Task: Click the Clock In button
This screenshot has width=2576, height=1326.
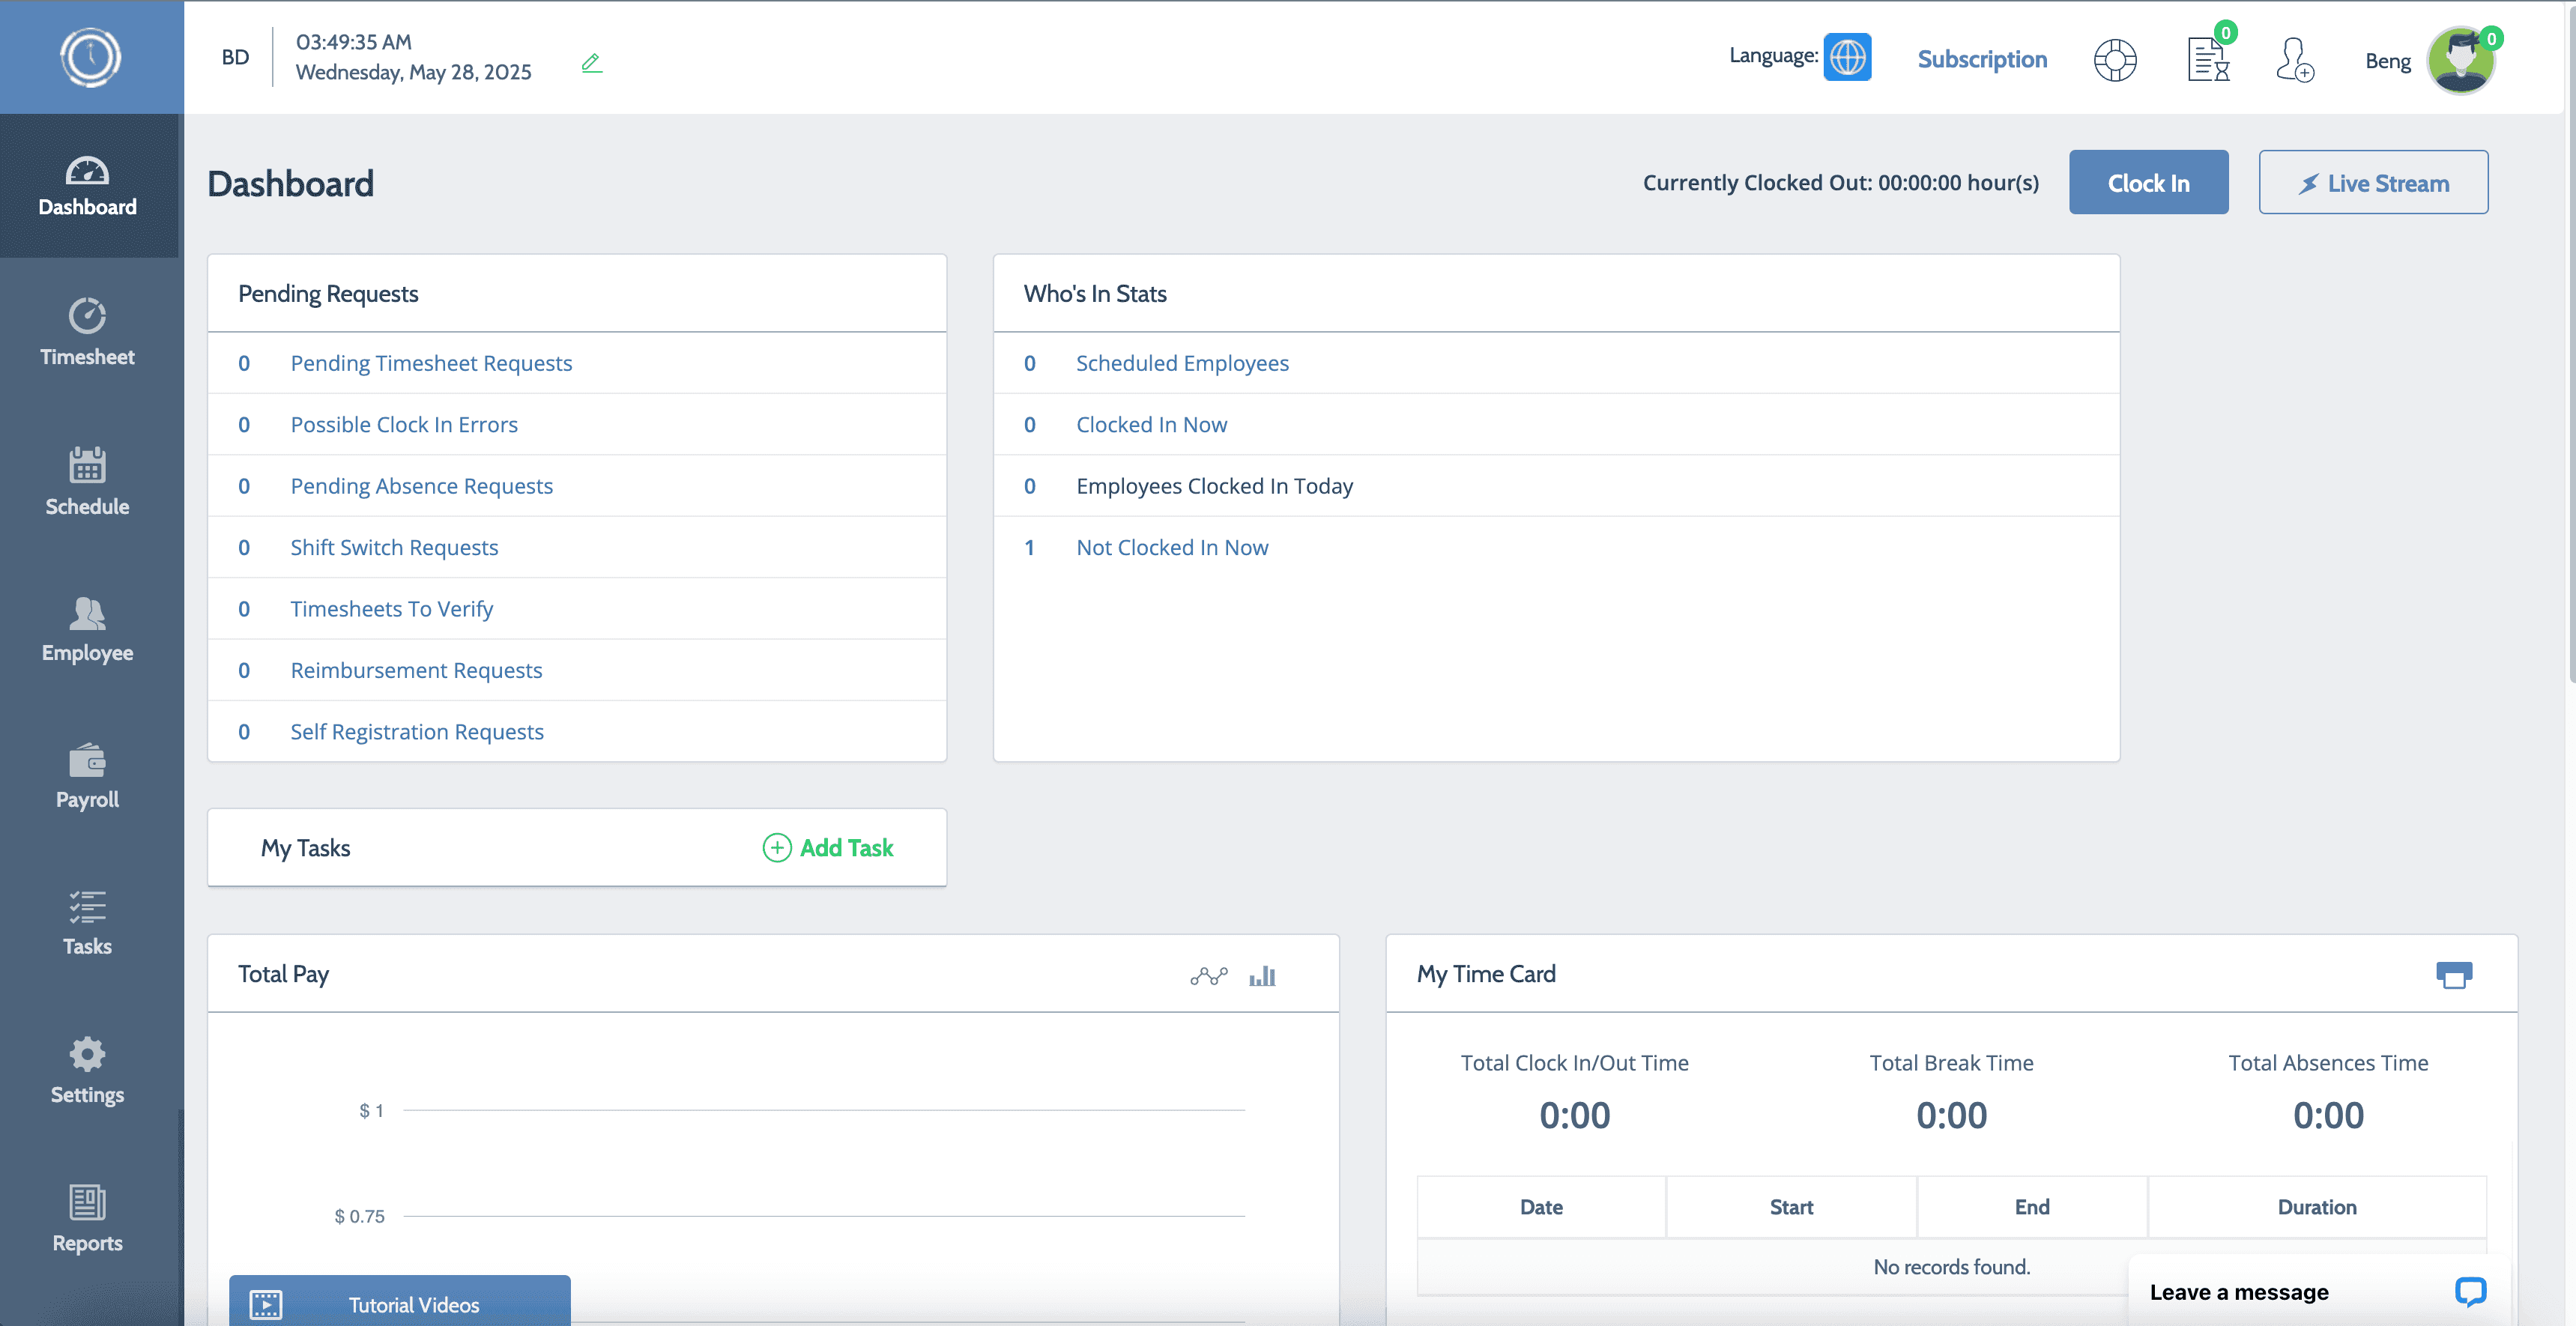Action: [x=2148, y=182]
